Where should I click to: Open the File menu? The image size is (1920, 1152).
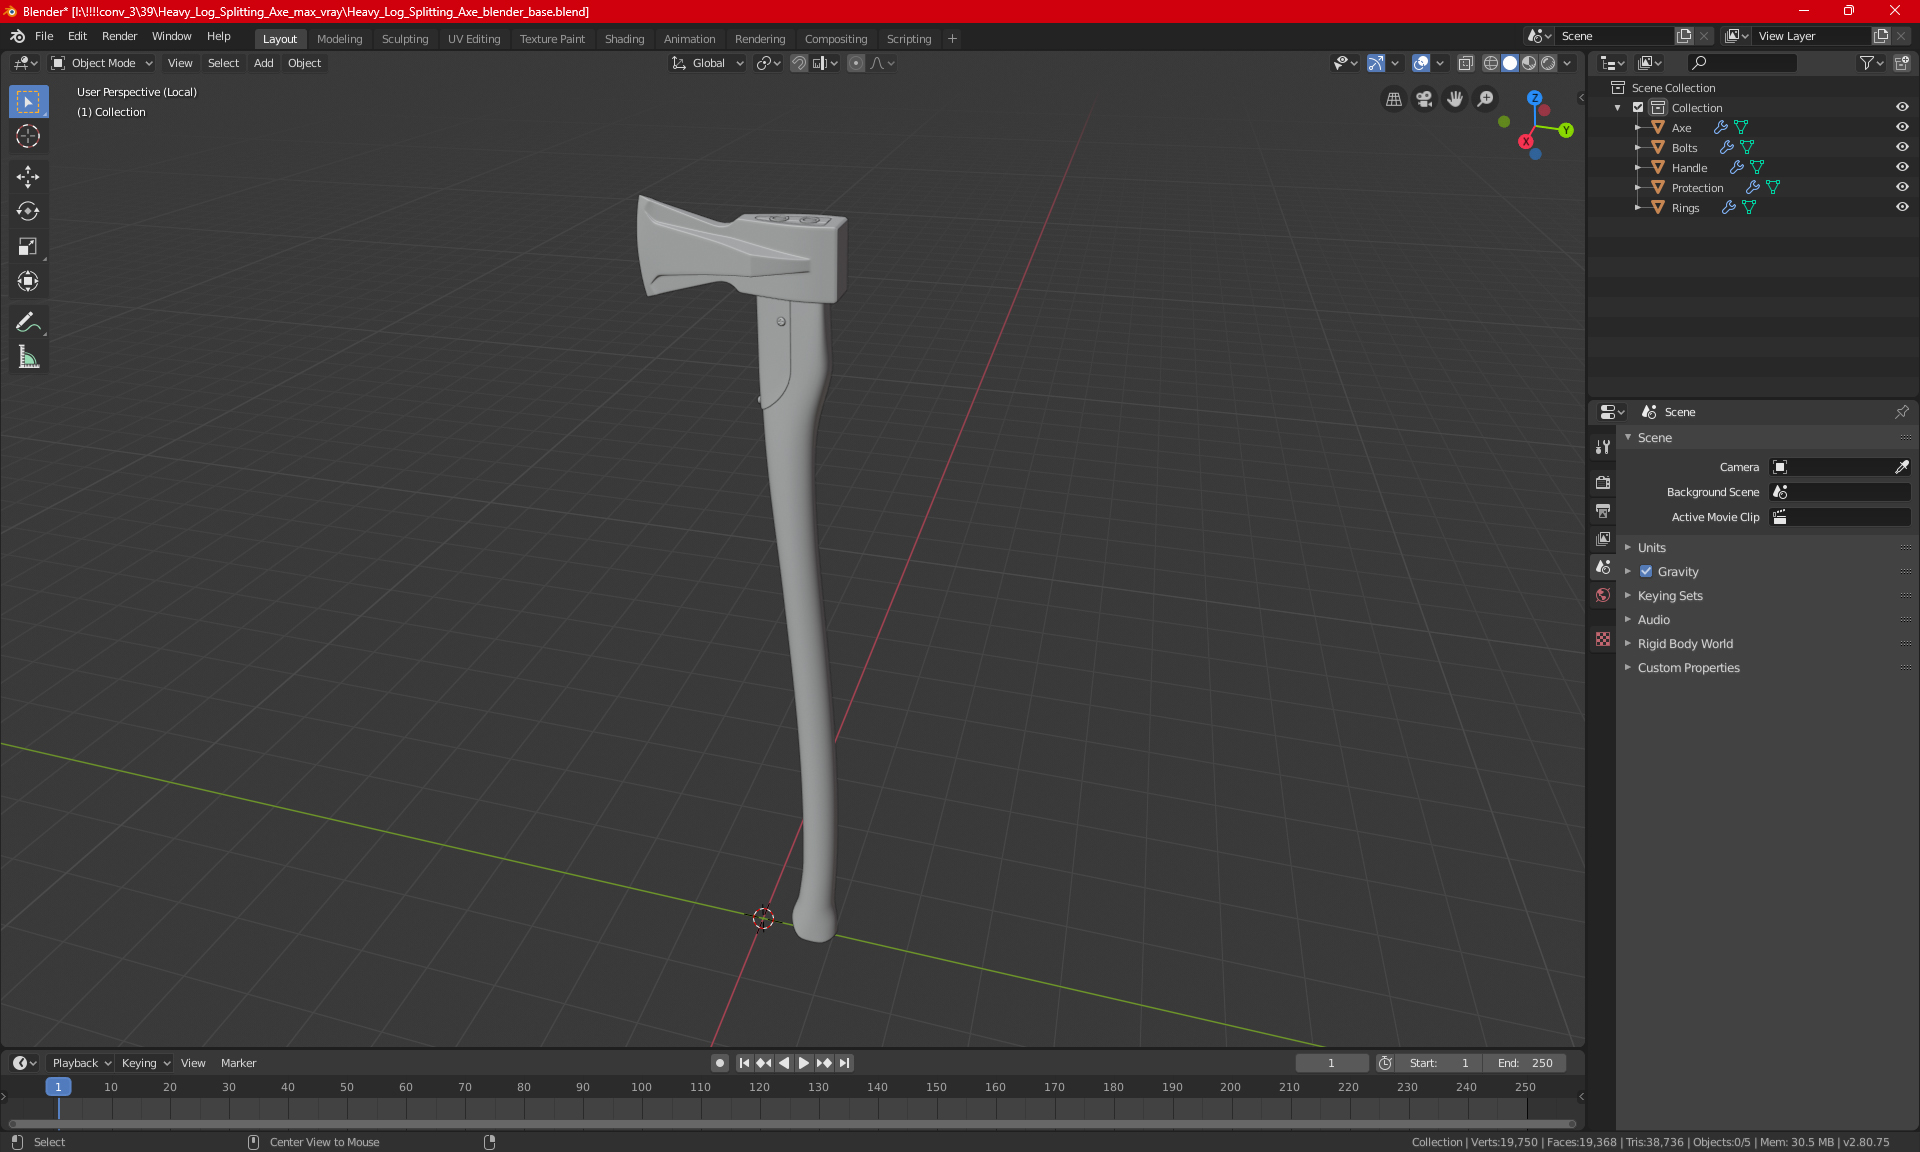pyautogui.click(x=44, y=36)
